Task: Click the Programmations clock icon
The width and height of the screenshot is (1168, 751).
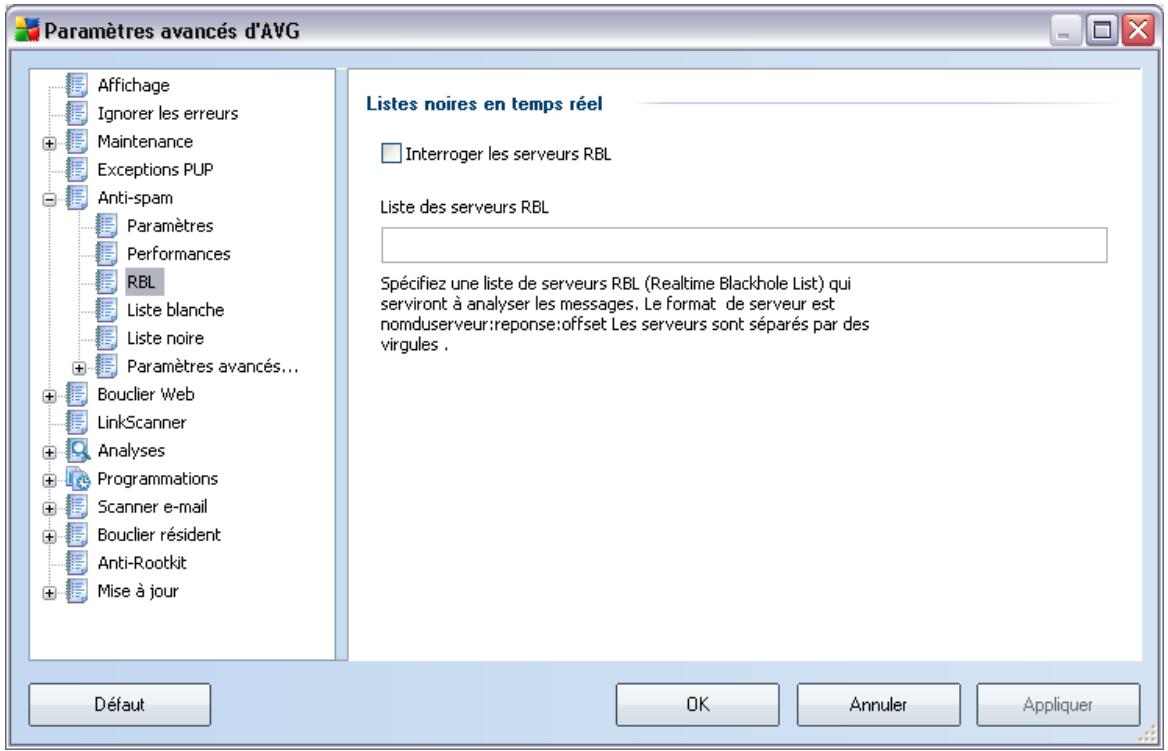Action: point(77,478)
